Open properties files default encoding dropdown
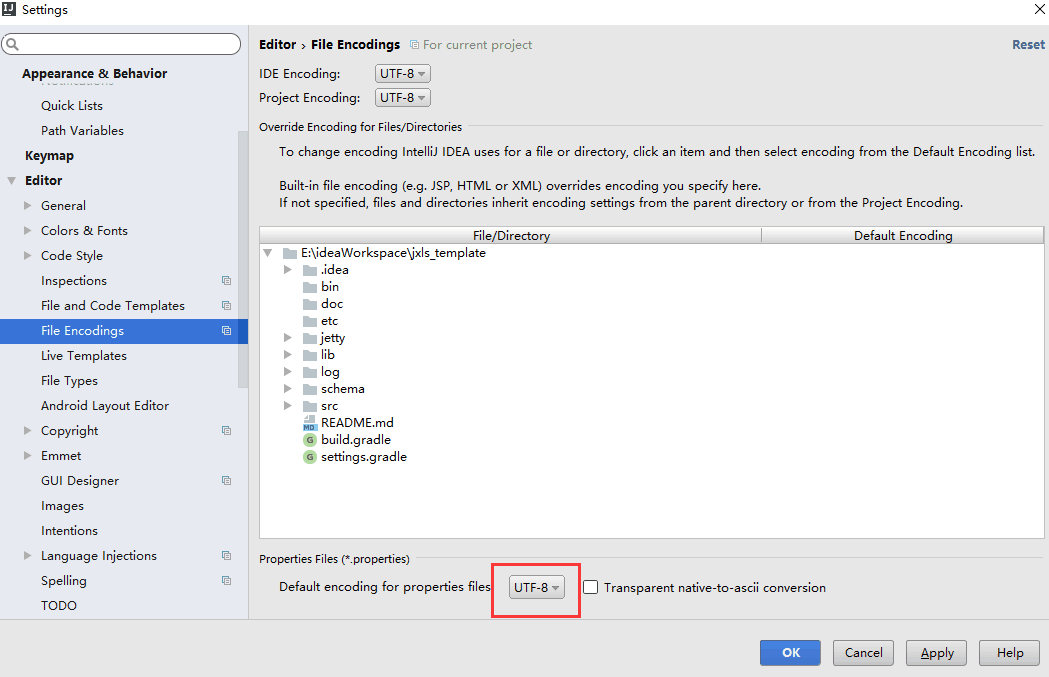The image size is (1049, 677). 537,587
